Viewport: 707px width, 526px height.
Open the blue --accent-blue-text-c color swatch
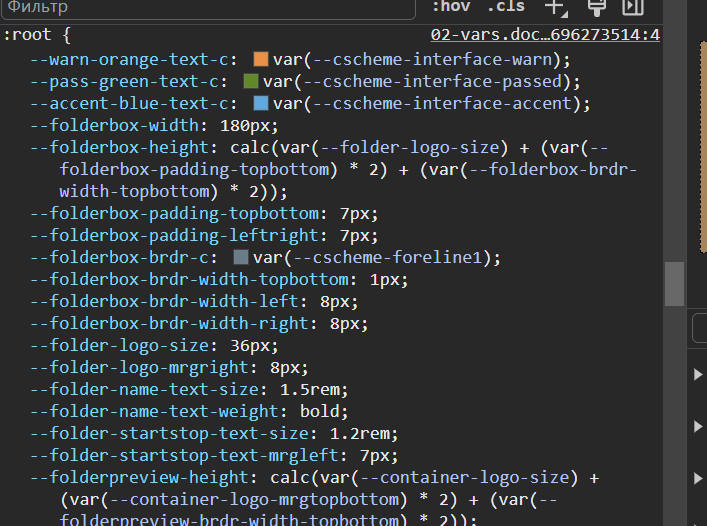click(261, 103)
